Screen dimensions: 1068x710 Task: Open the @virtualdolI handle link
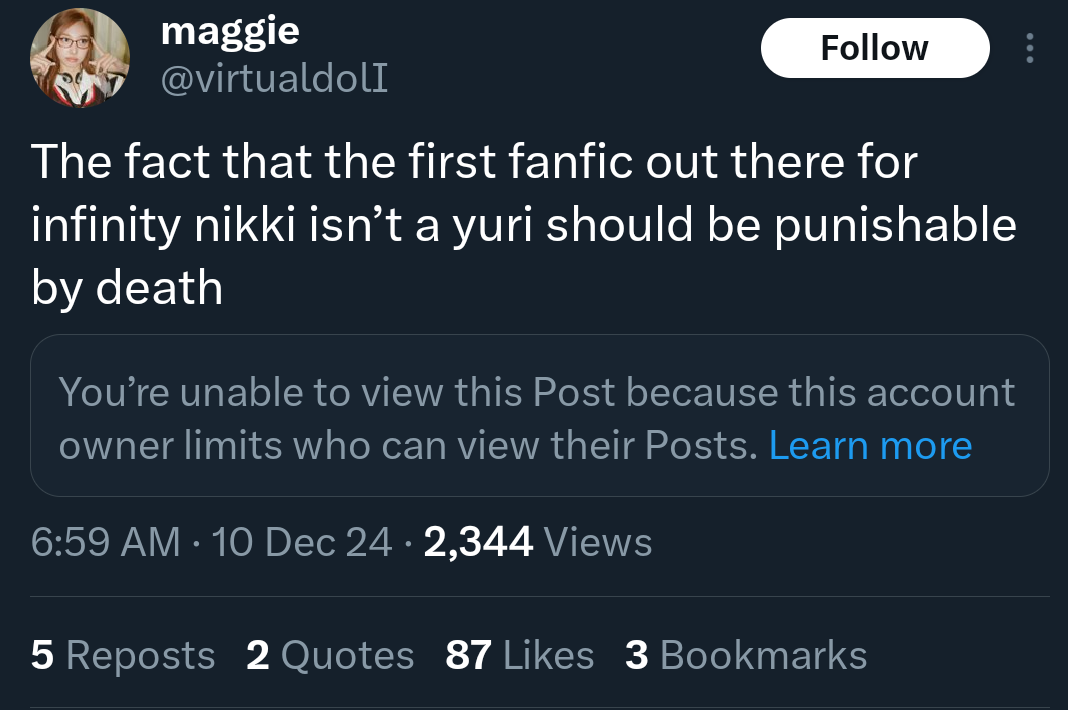pyautogui.click(x=274, y=78)
